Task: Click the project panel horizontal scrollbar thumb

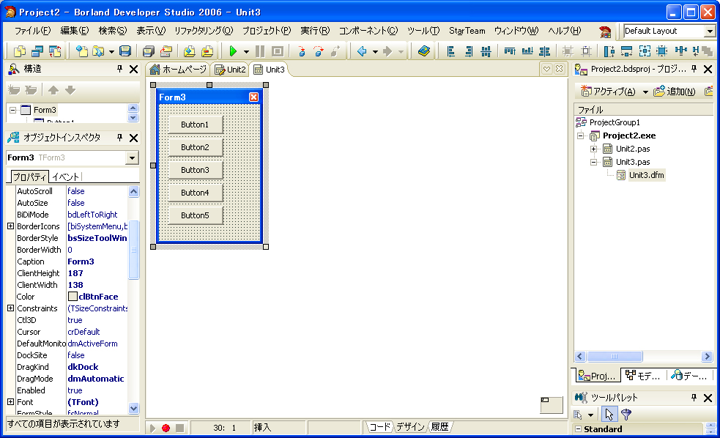Action: (614, 356)
